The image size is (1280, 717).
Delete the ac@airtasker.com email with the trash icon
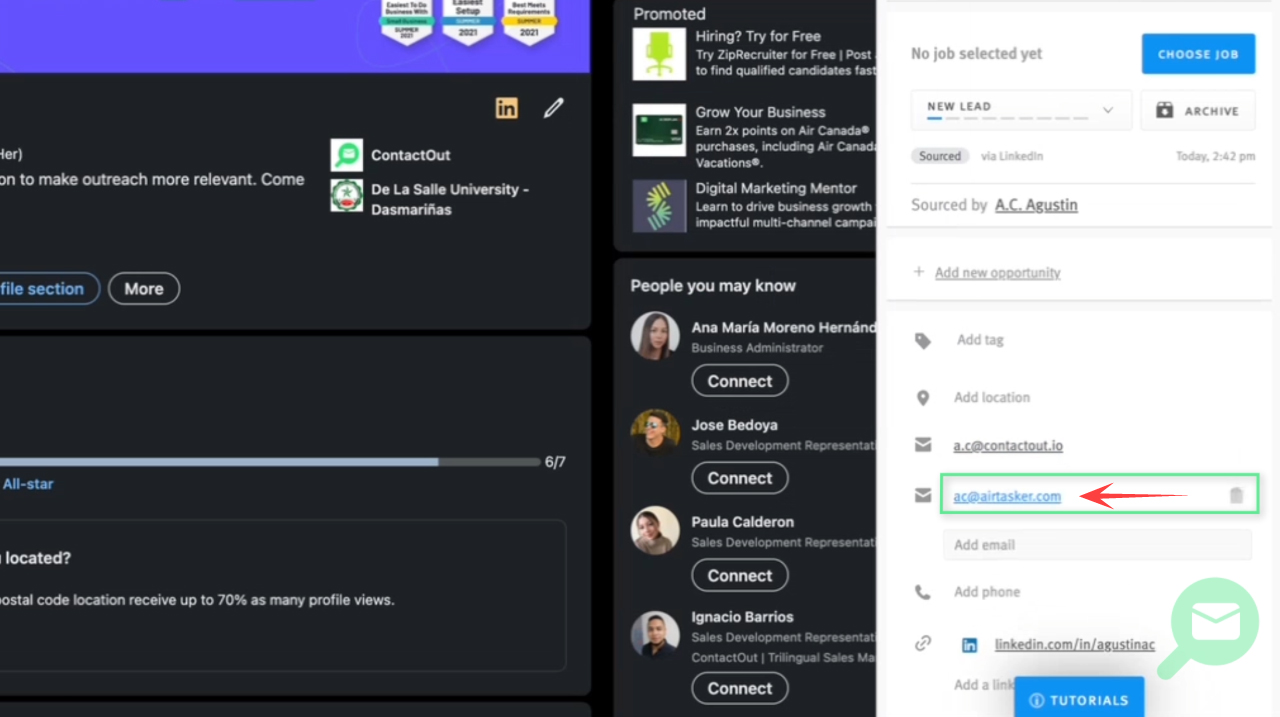tap(1236, 495)
